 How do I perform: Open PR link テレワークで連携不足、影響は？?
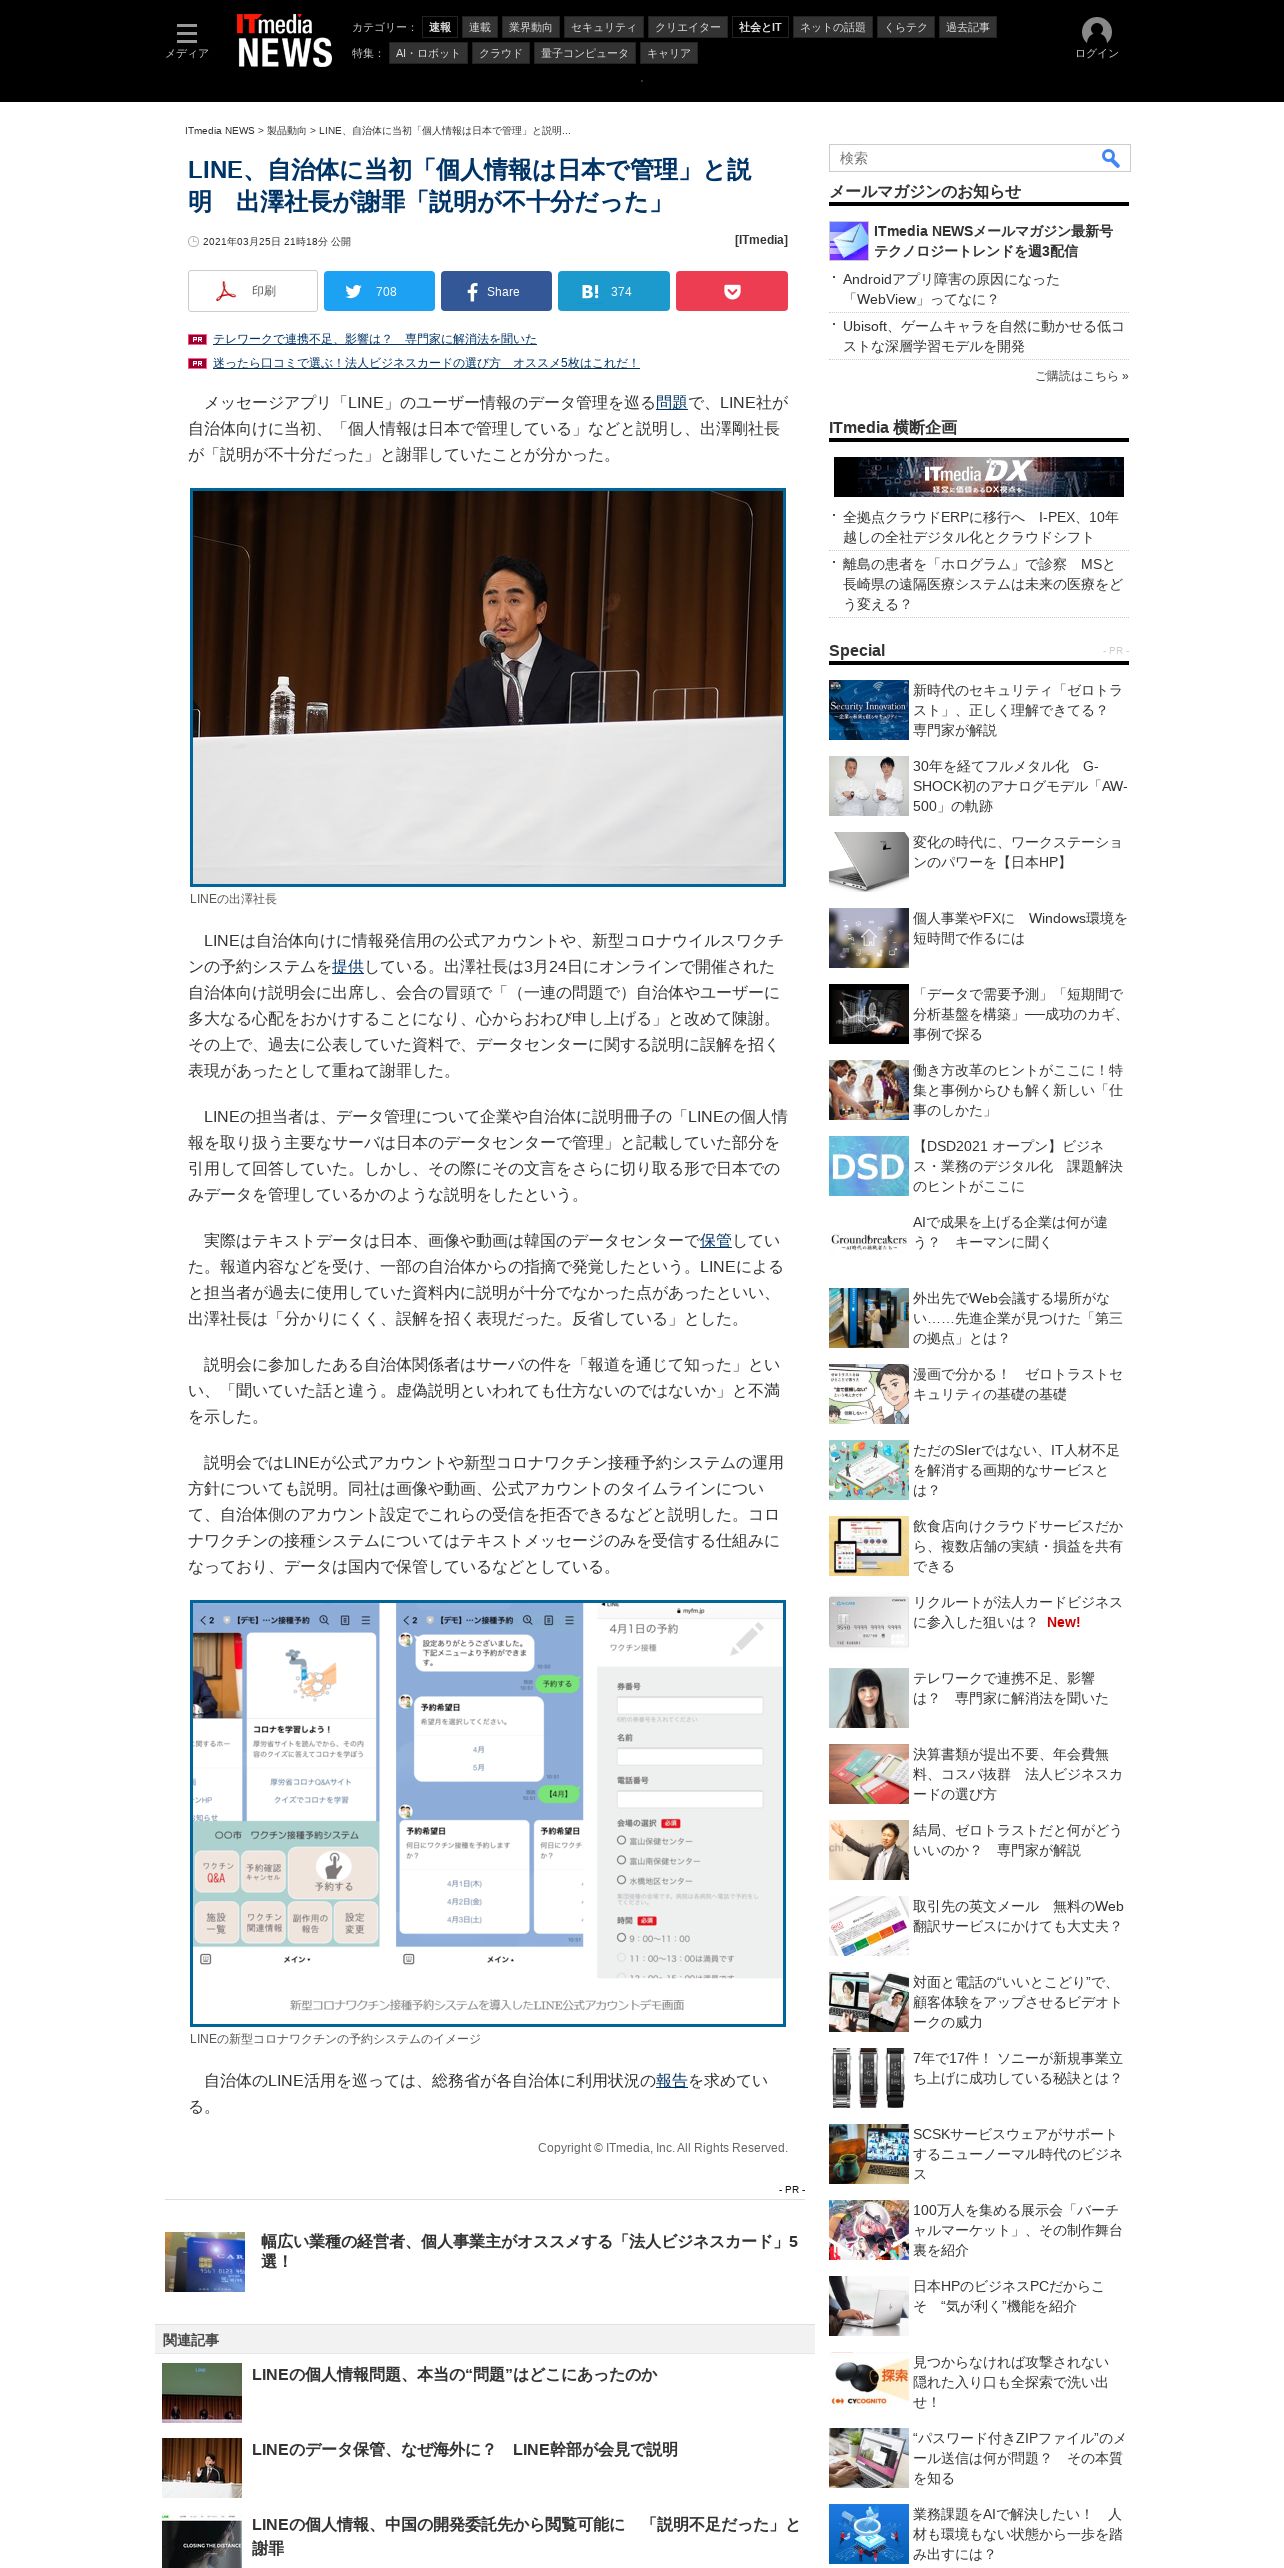coord(375,339)
